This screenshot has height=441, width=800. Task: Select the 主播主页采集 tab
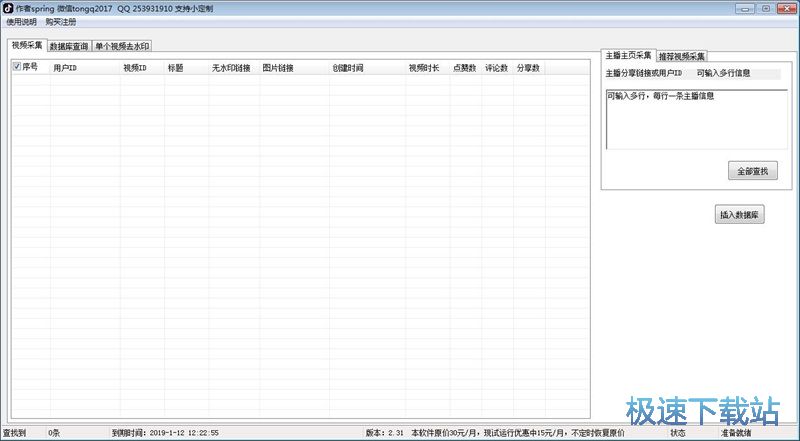(629, 55)
